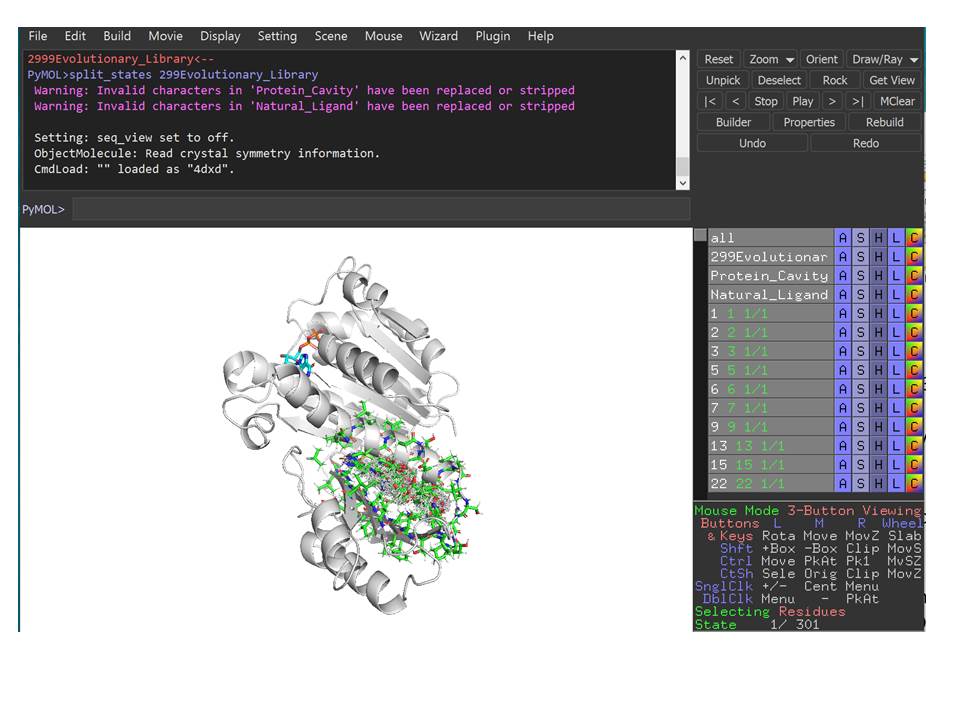The height and width of the screenshot is (720, 960).
Task: Open the Label (L) menu for 299Evolutionar object
Action: coord(896,257)
